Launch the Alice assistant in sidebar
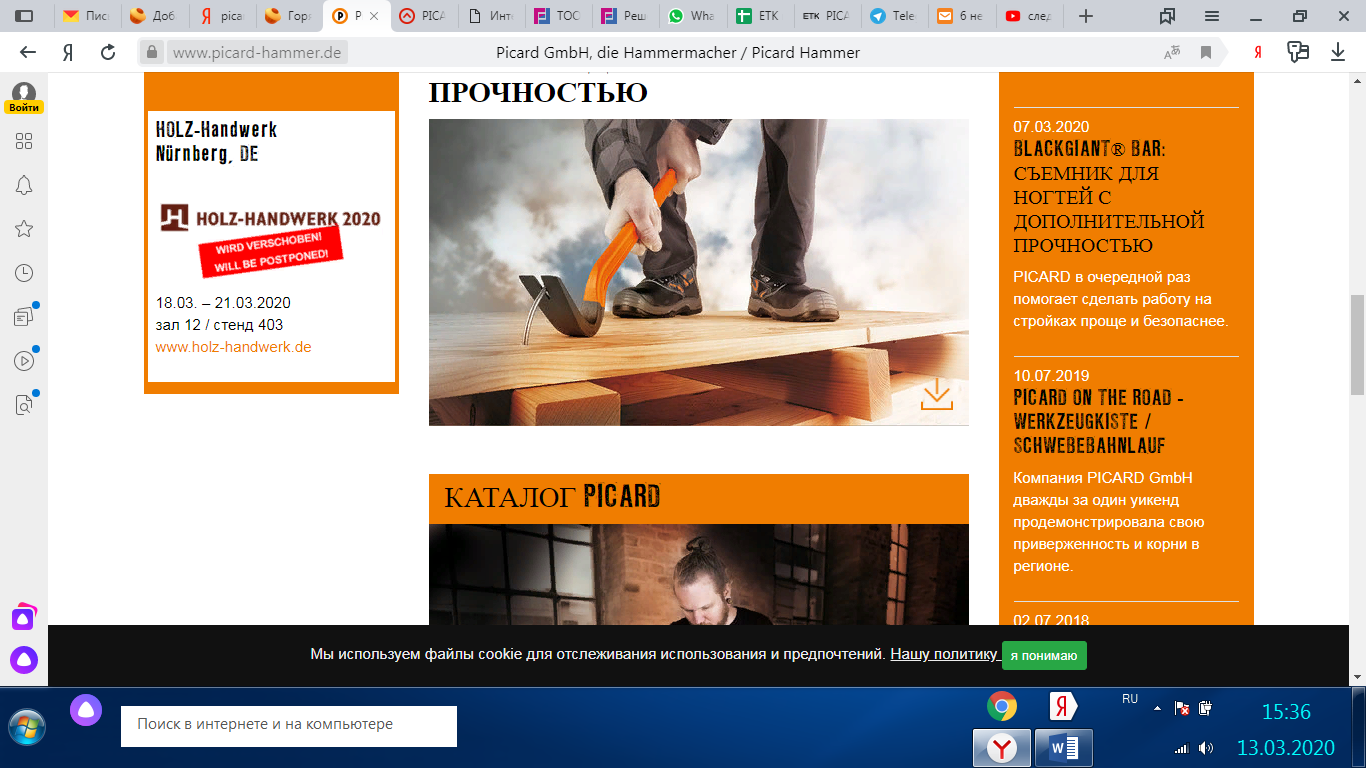The height and width of the screenshot is (768, 1366). click(x=24, y=660)
